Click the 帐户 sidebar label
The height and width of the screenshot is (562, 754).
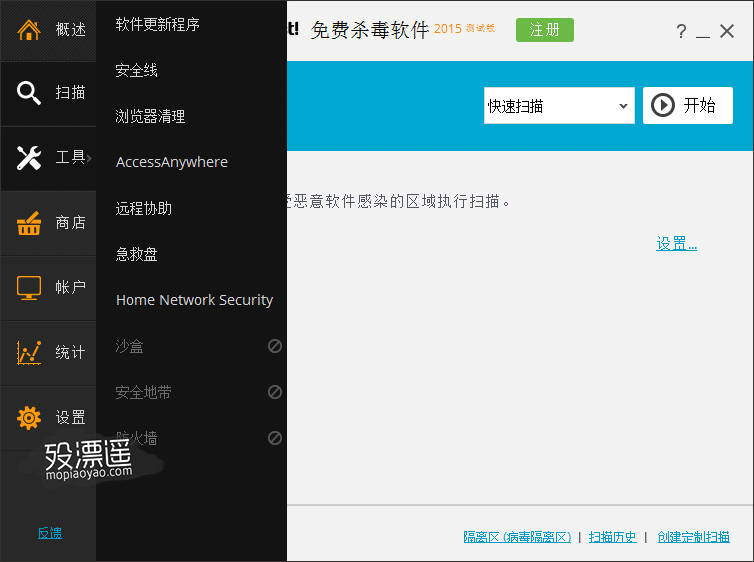pyautogui.click(x=71, y=287)
